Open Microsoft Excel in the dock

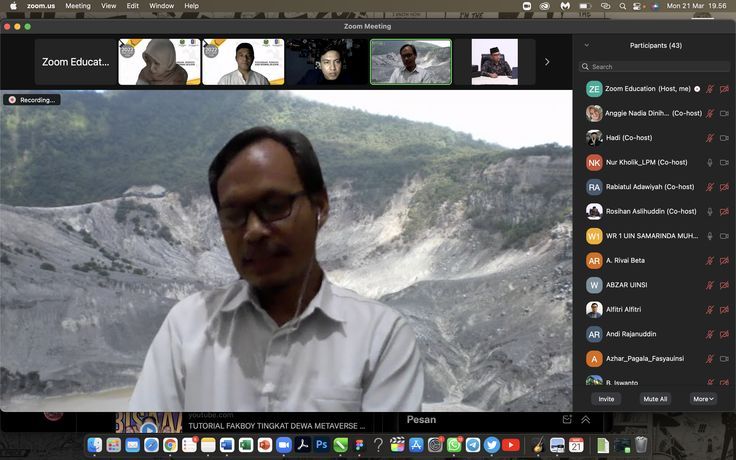246,445
